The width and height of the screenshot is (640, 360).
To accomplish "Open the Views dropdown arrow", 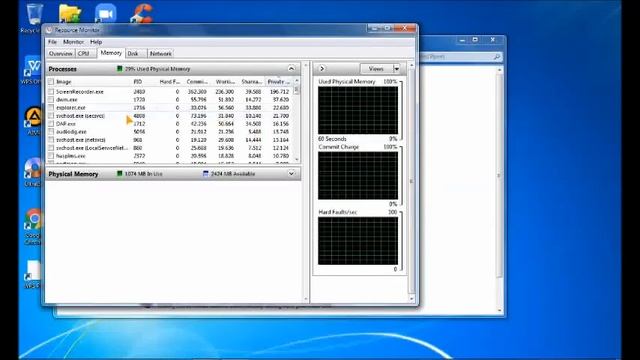I will tap(396, 69).
